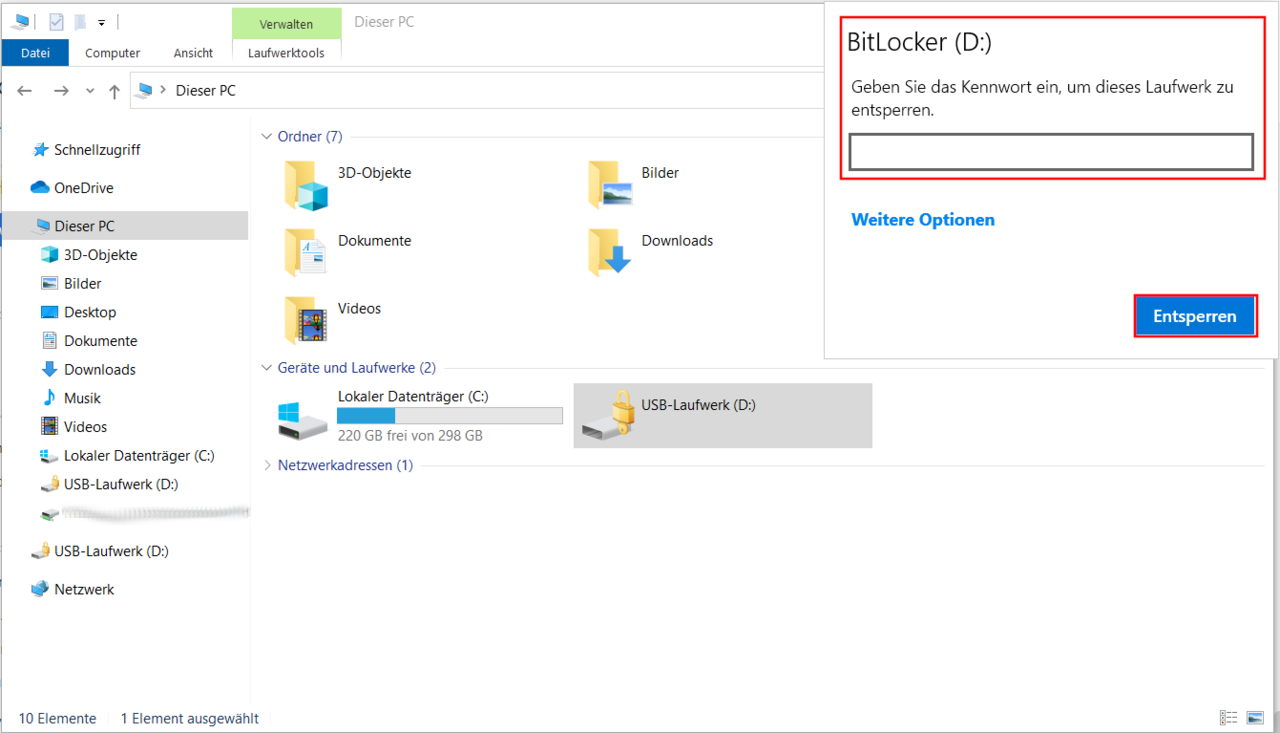
Task: Expand the address bar chevron before Dieser PC
Action: (163, 90)
